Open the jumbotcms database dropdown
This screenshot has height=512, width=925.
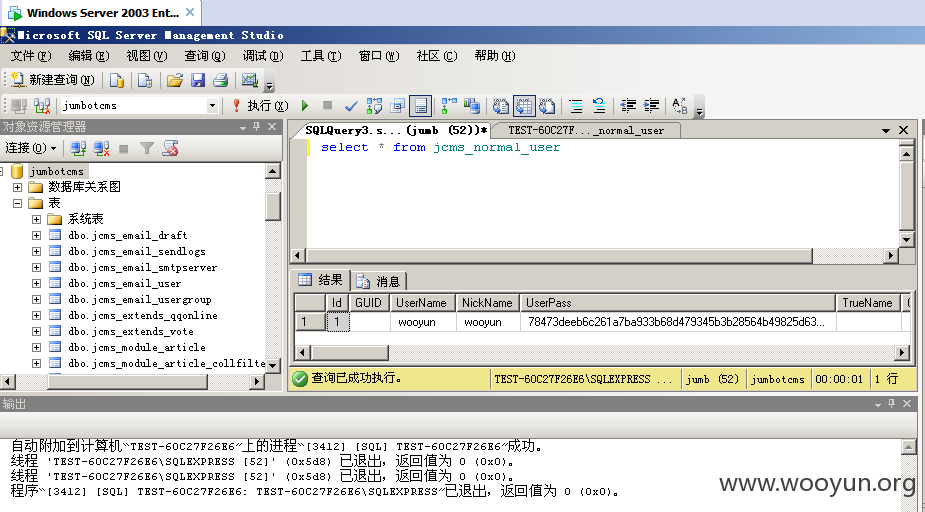pos(212,106)
